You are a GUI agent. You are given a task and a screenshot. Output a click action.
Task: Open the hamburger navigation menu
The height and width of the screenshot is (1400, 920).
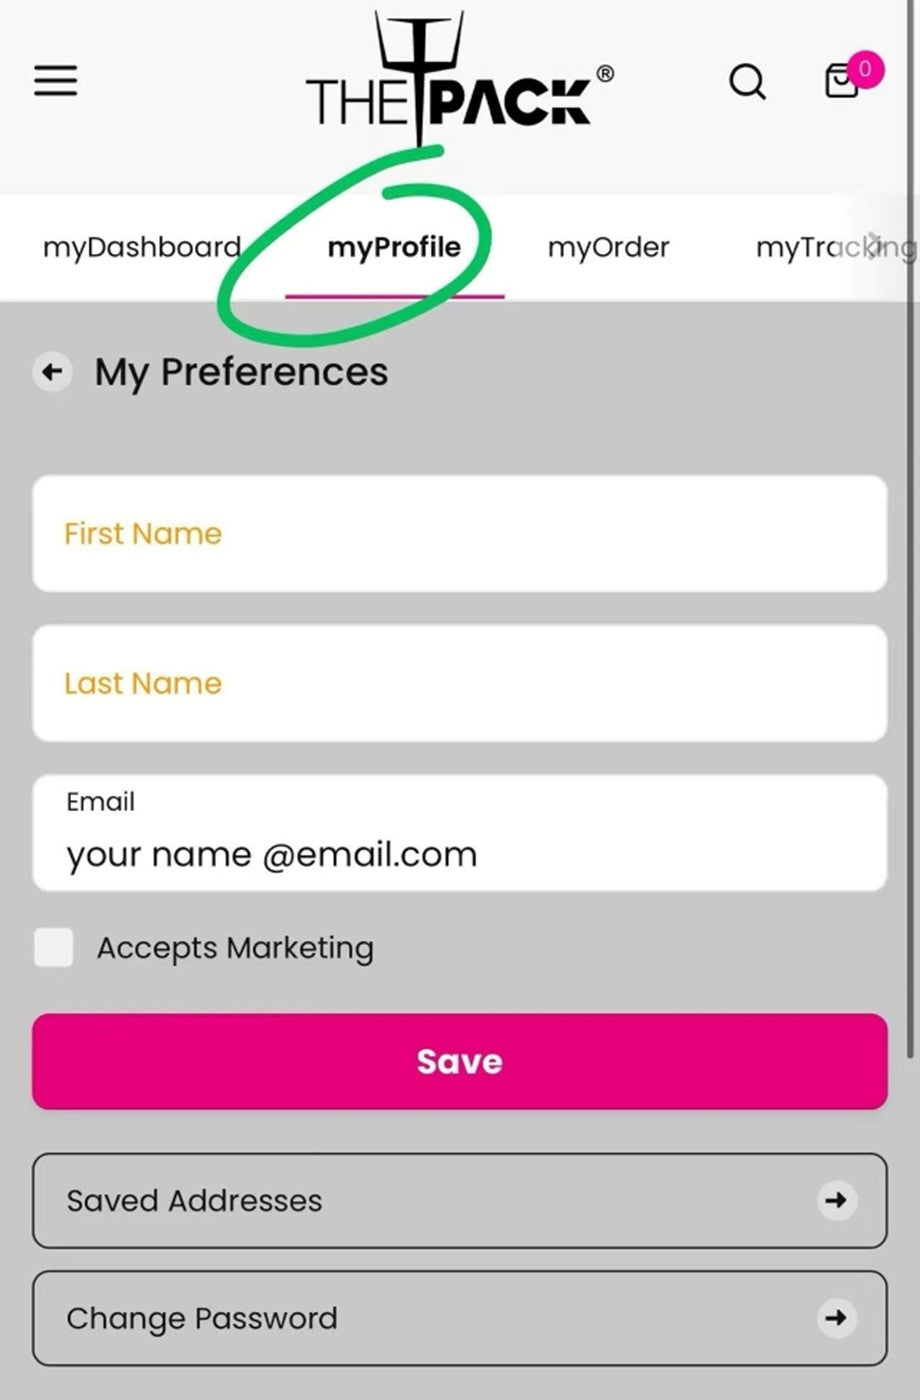coord(56,81)
